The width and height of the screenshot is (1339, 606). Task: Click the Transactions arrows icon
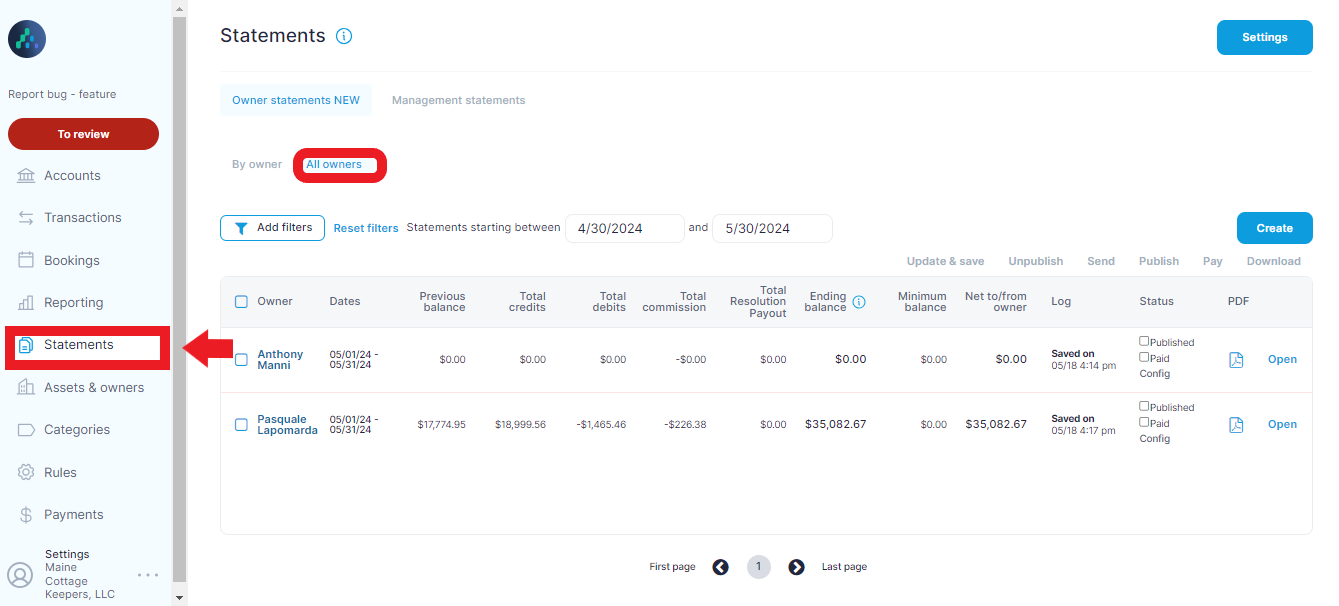click(26, 217)
